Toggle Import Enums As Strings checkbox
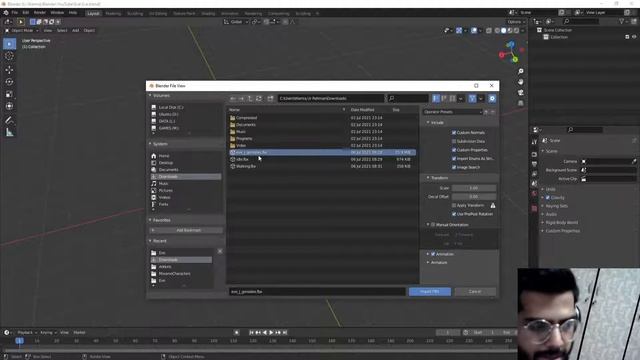 (454, 158)
